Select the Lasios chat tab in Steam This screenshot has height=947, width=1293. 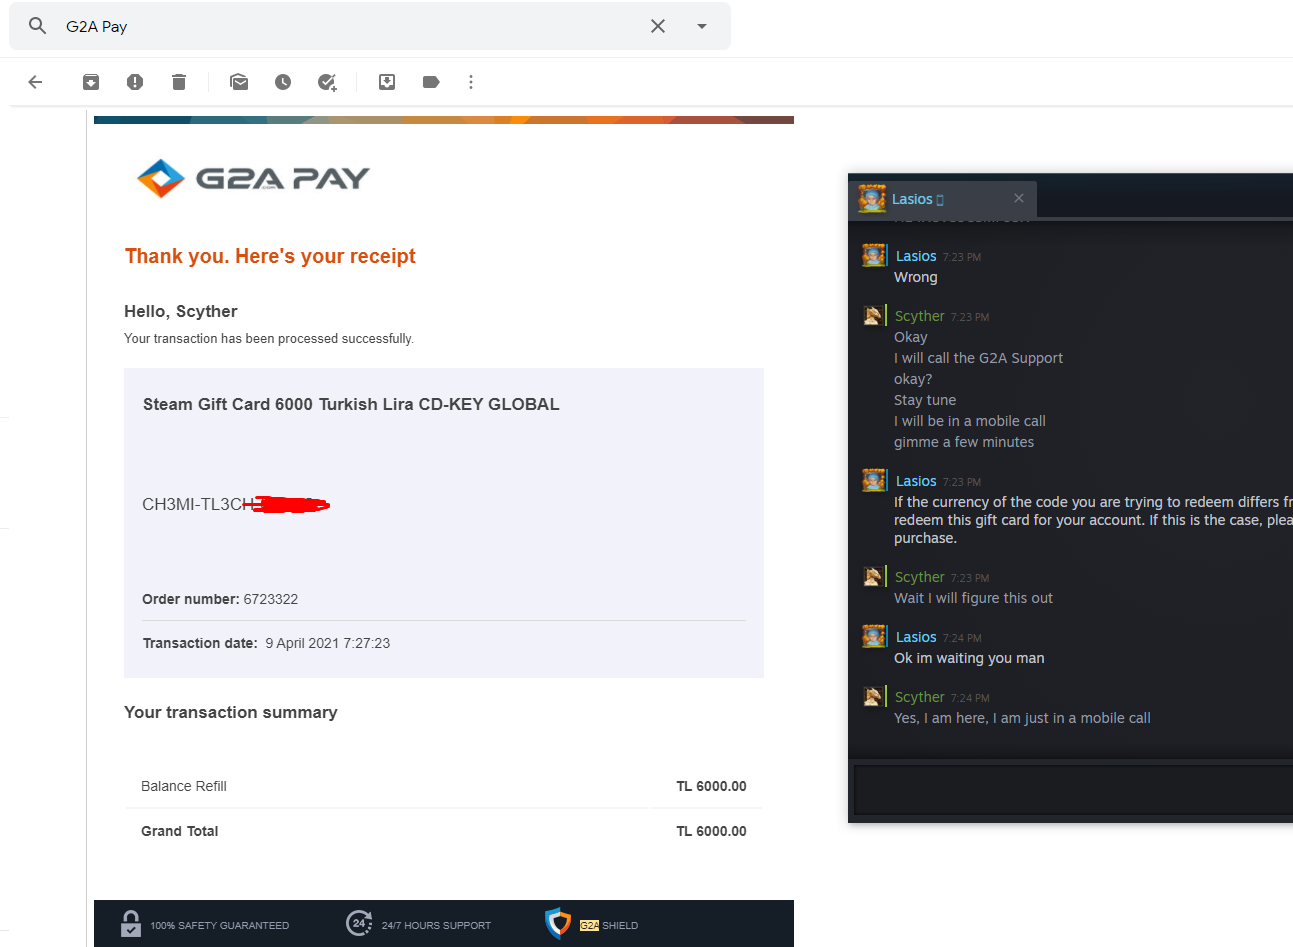click(942, 199)
